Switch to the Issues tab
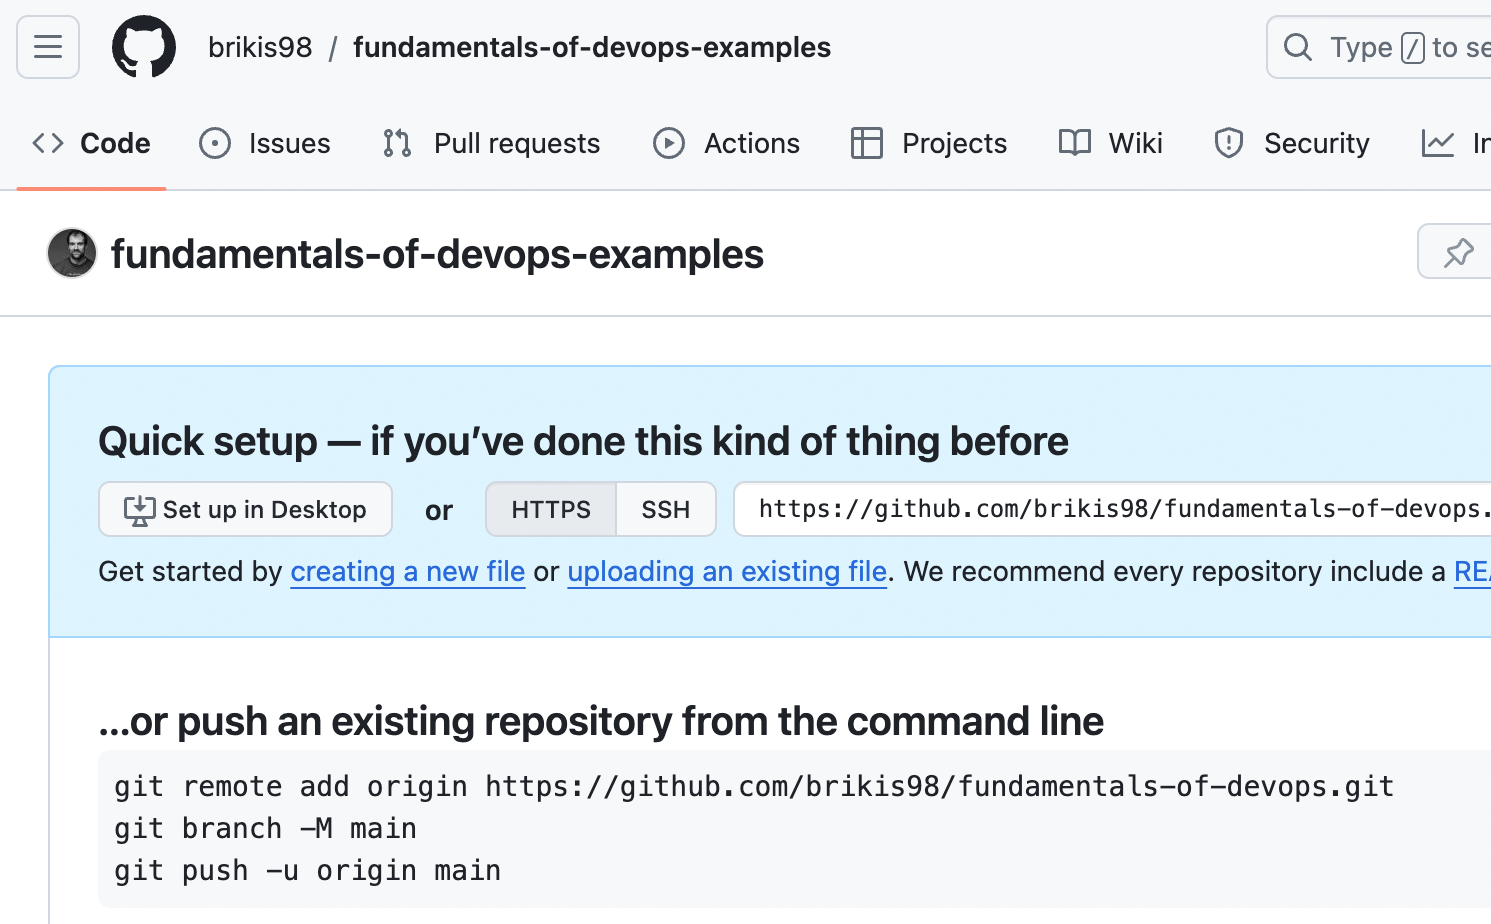 (265, 143)
